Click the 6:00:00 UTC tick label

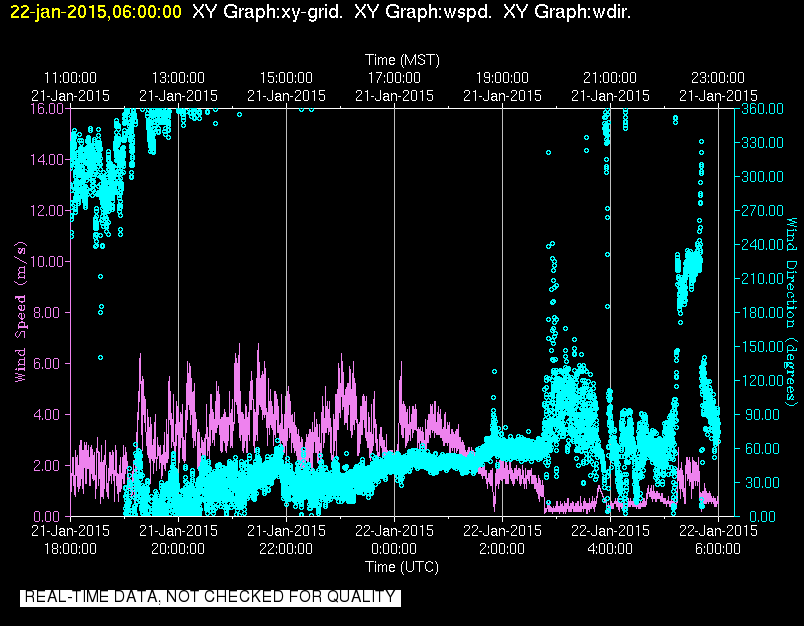(x=718, y=549)
